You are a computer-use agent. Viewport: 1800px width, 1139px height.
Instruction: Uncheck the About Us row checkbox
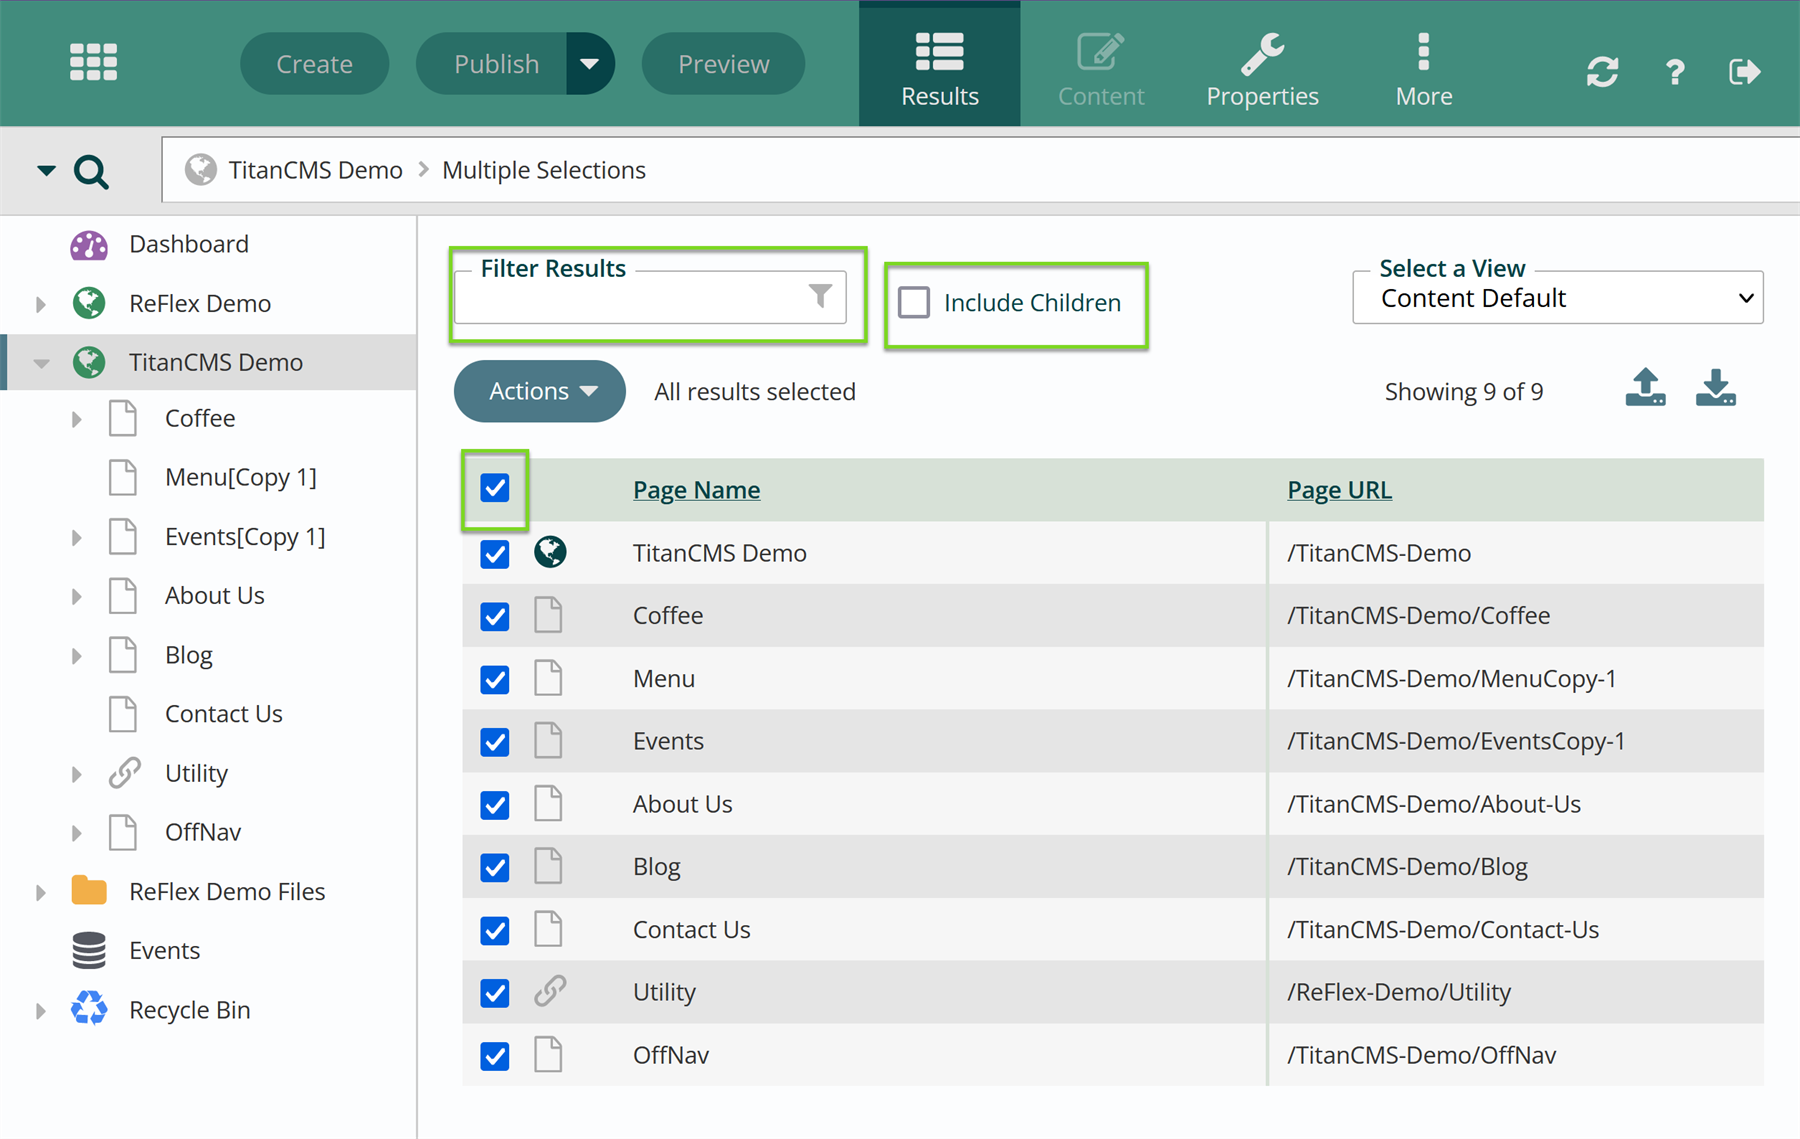(495, 805)
